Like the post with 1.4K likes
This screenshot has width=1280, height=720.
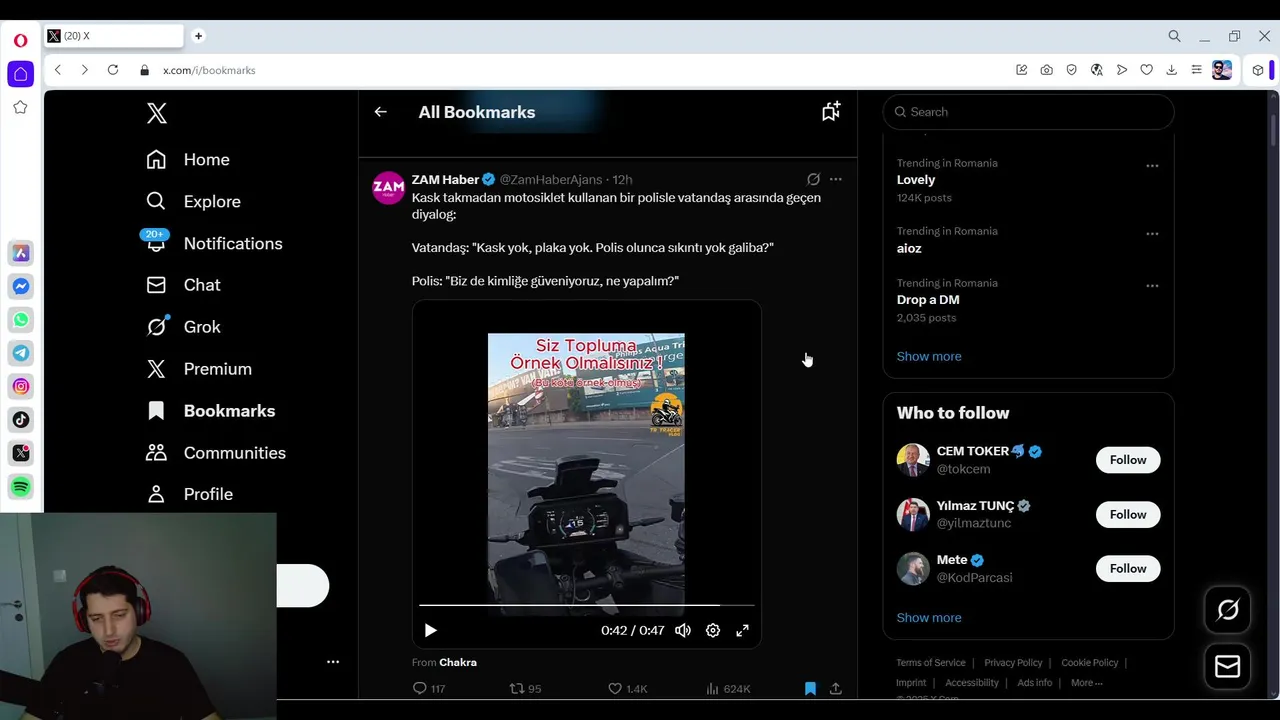tap(628, 688)
